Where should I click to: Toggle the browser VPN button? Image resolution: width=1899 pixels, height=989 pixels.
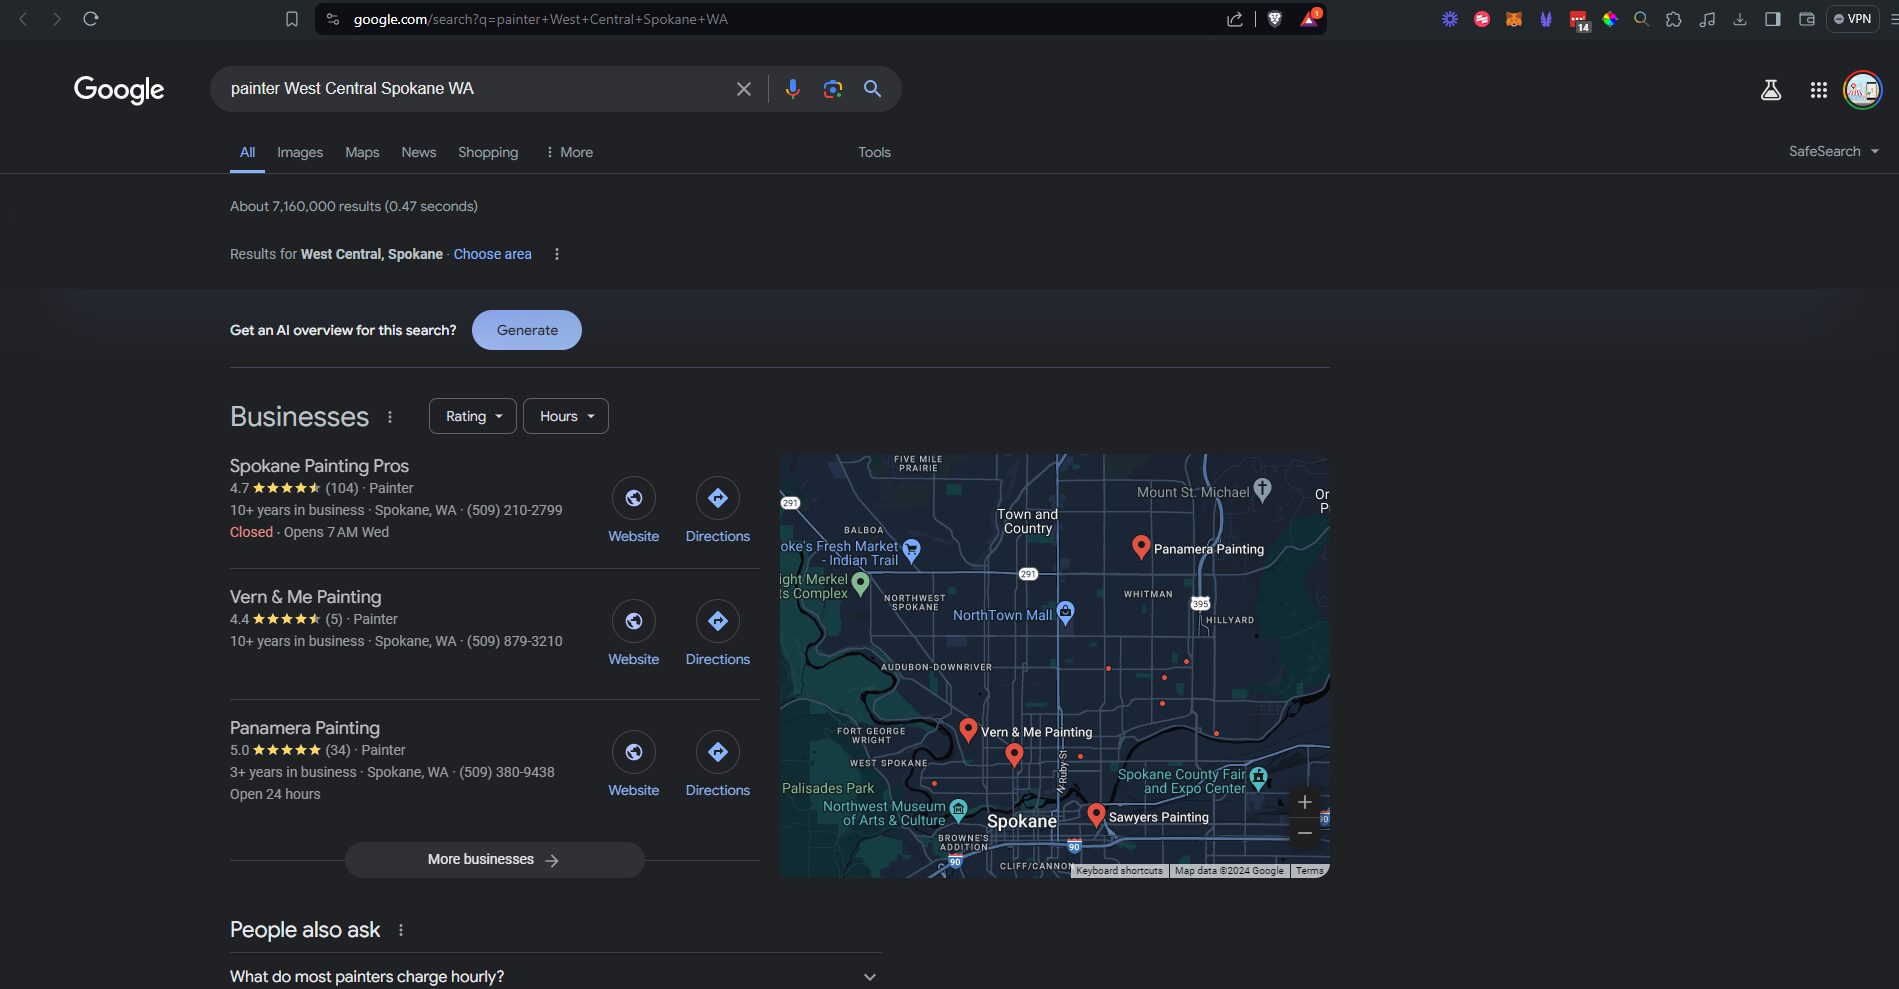(x=1852, y=19)
